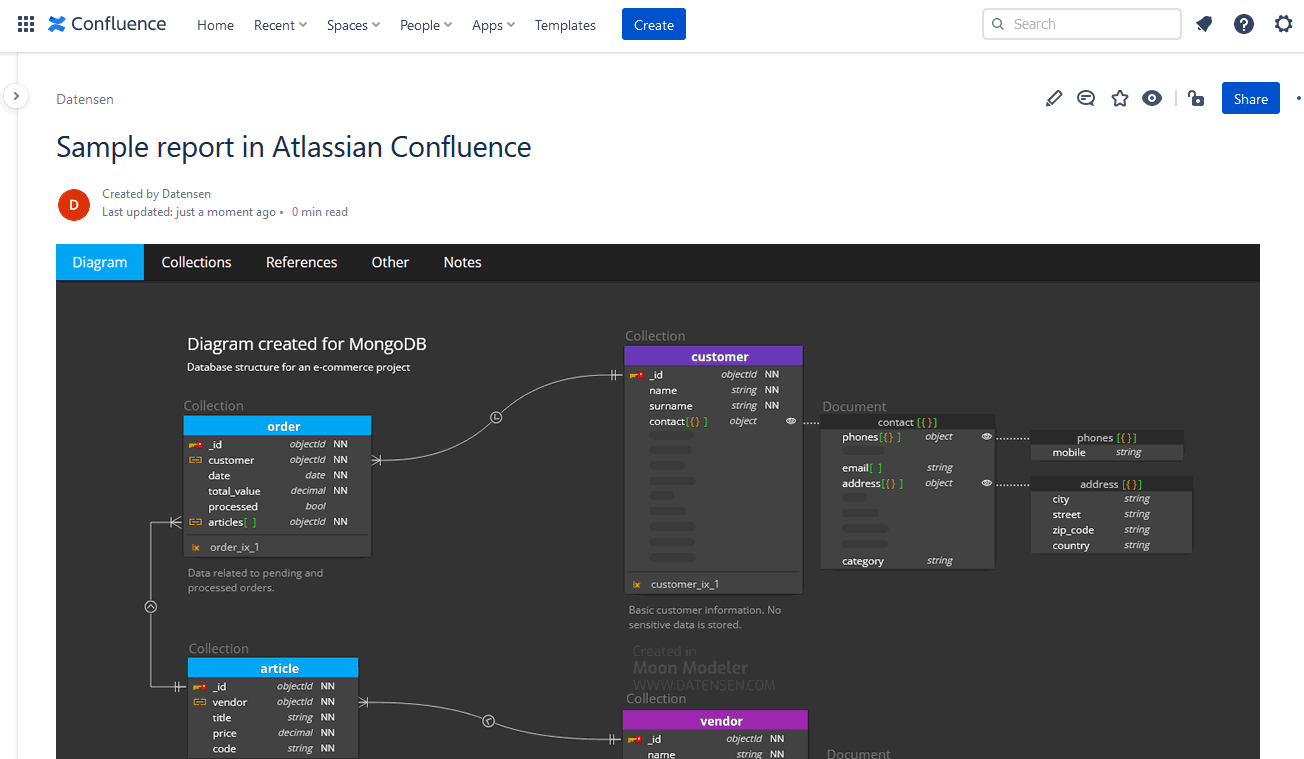Toggle eye icon on phones row

pyautogui.click(x=986, y=437)
